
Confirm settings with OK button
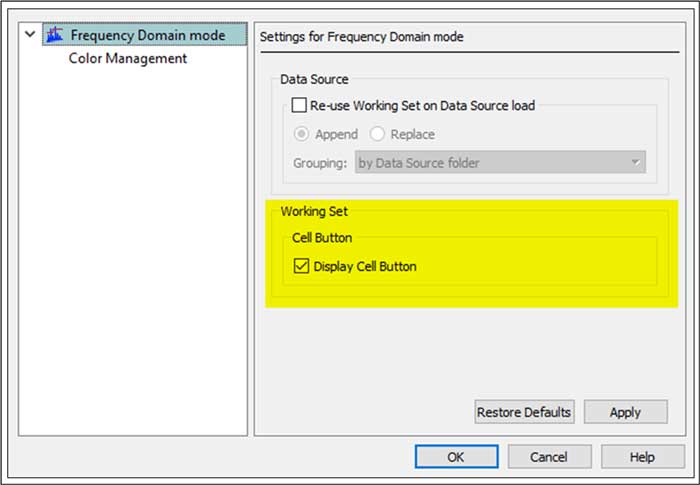[456, 456]
